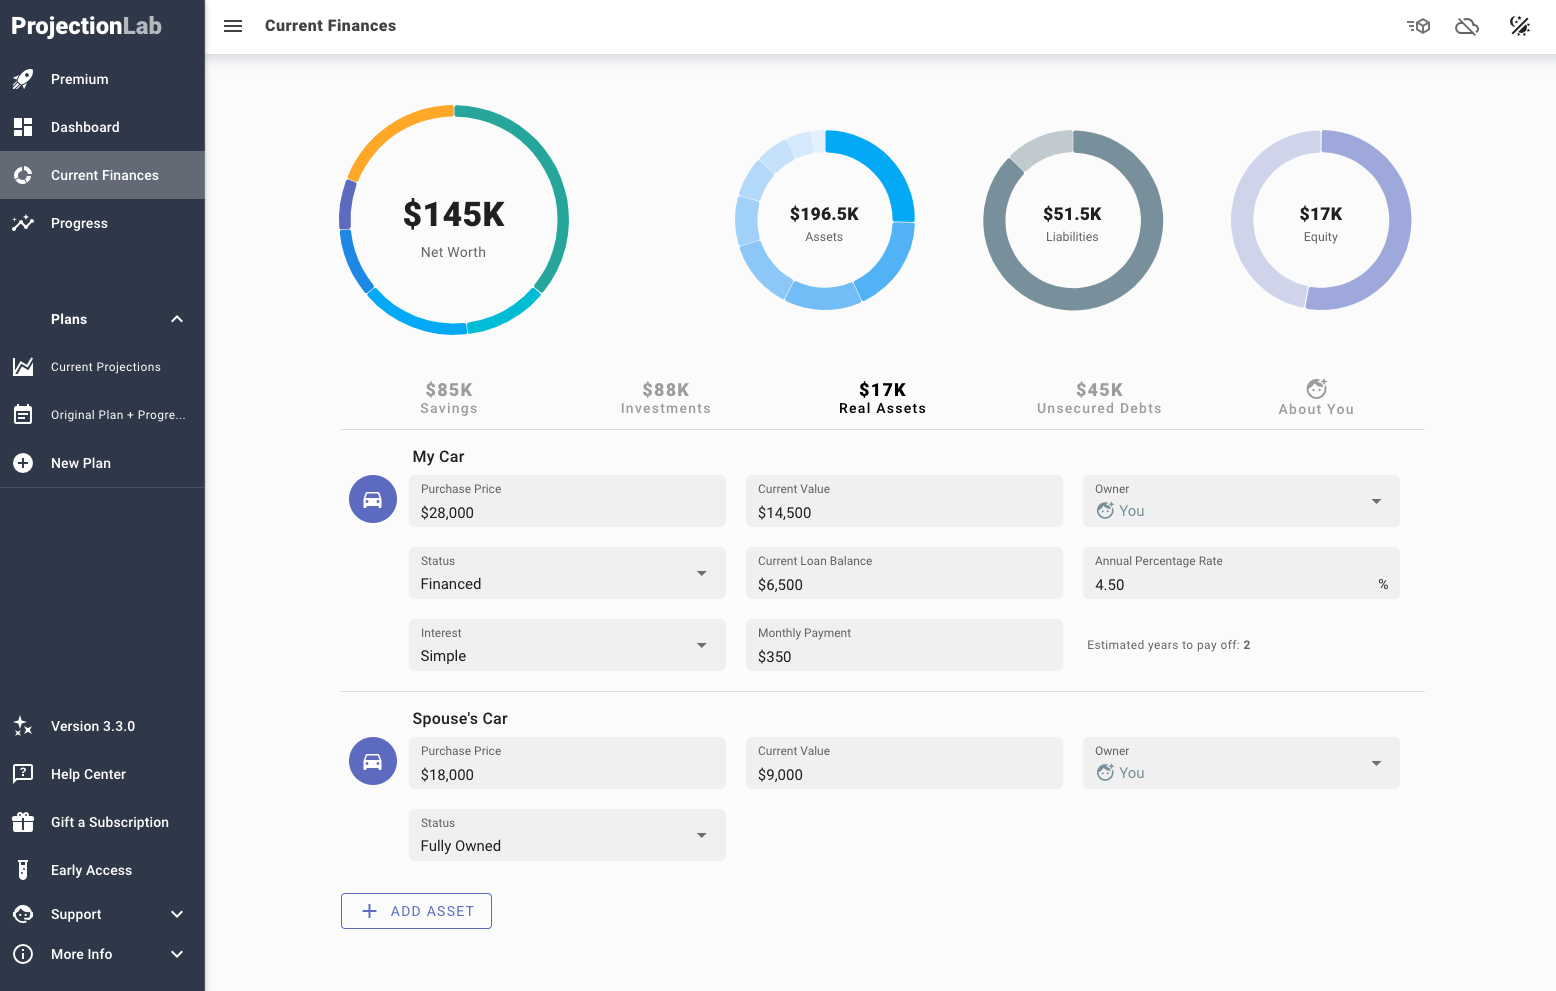
Task: Click the Premium rocket icon
Action: (23, 78)
